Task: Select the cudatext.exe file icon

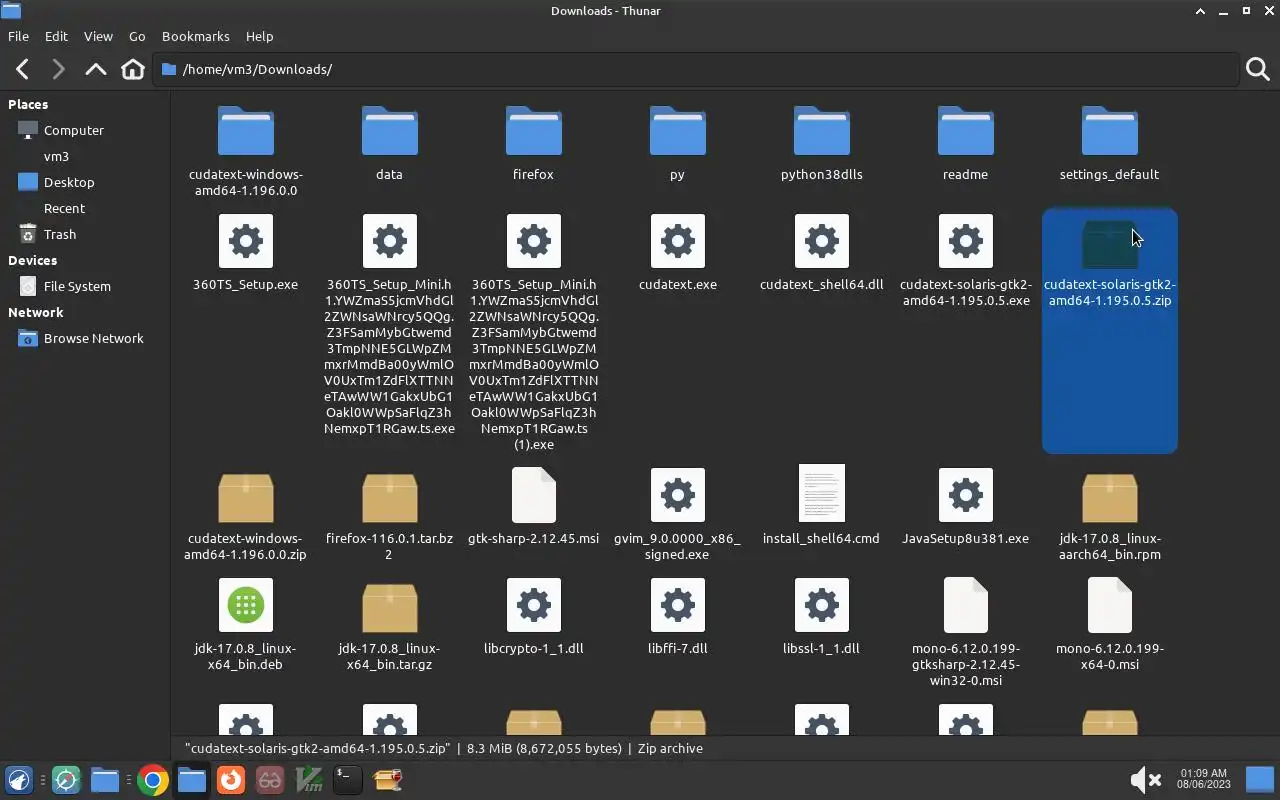Action: click(677, 241)
